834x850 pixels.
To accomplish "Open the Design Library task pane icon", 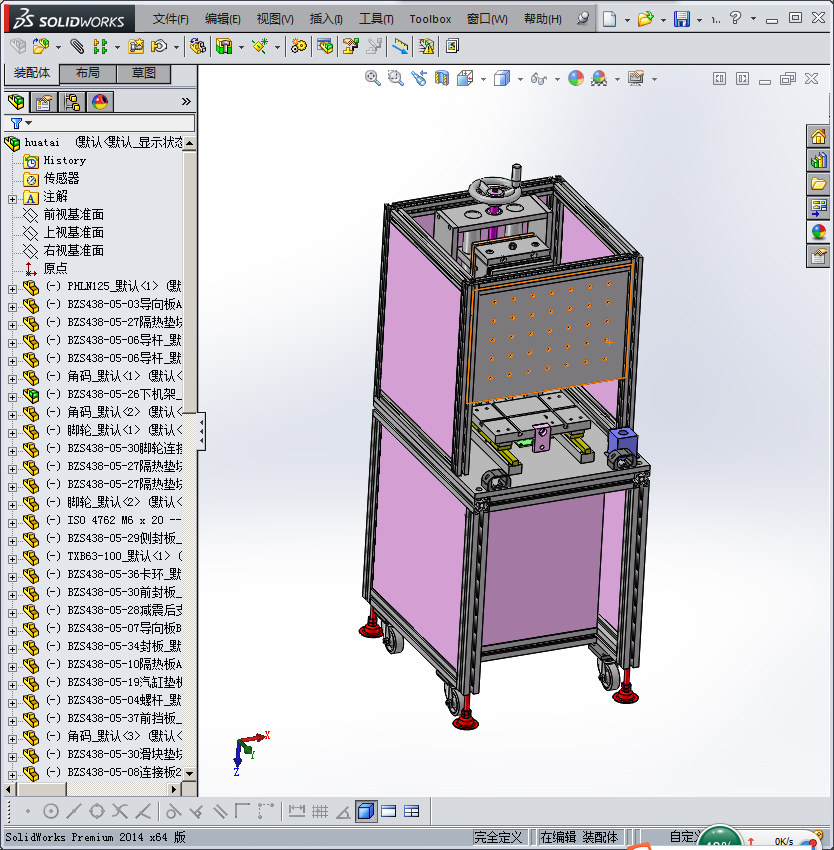I will [x=818, y=160].
